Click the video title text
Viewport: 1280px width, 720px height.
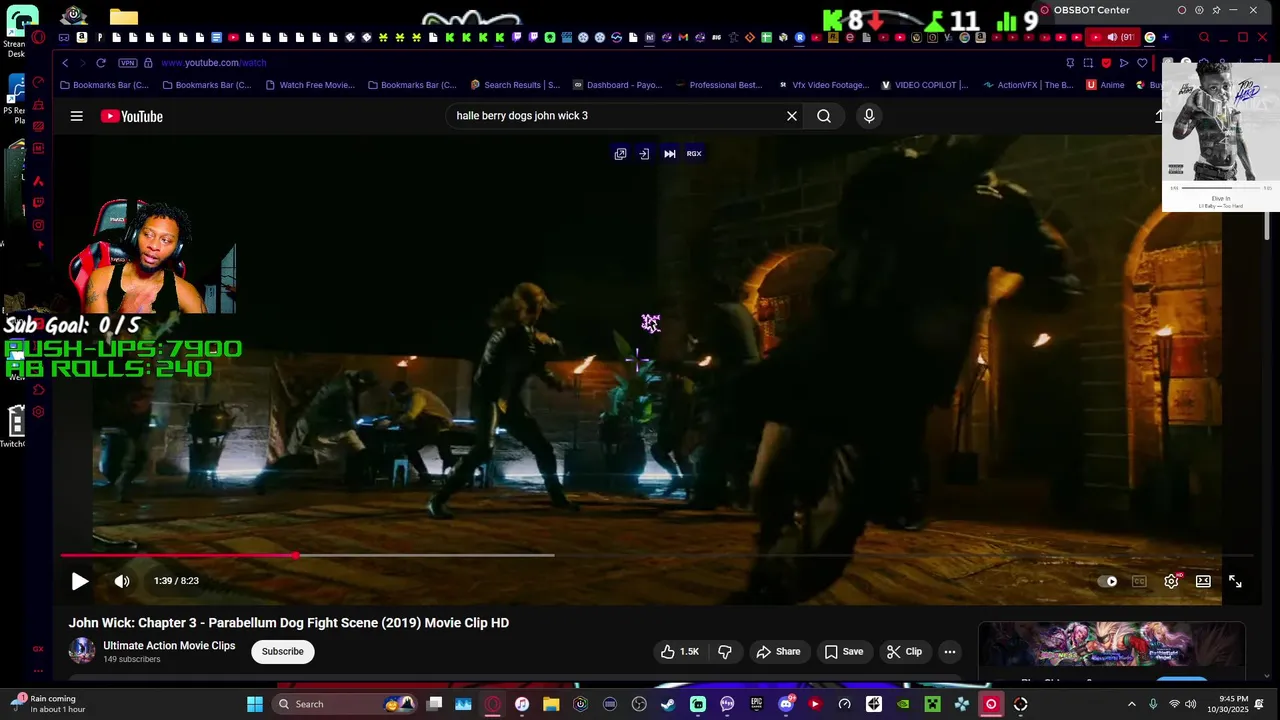(x=288, y=622)
